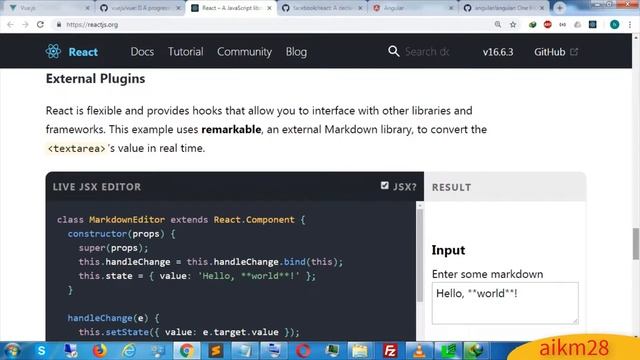Open FileZilla from the taskbar
The image size is (640, 360).
tap(390, 351)
